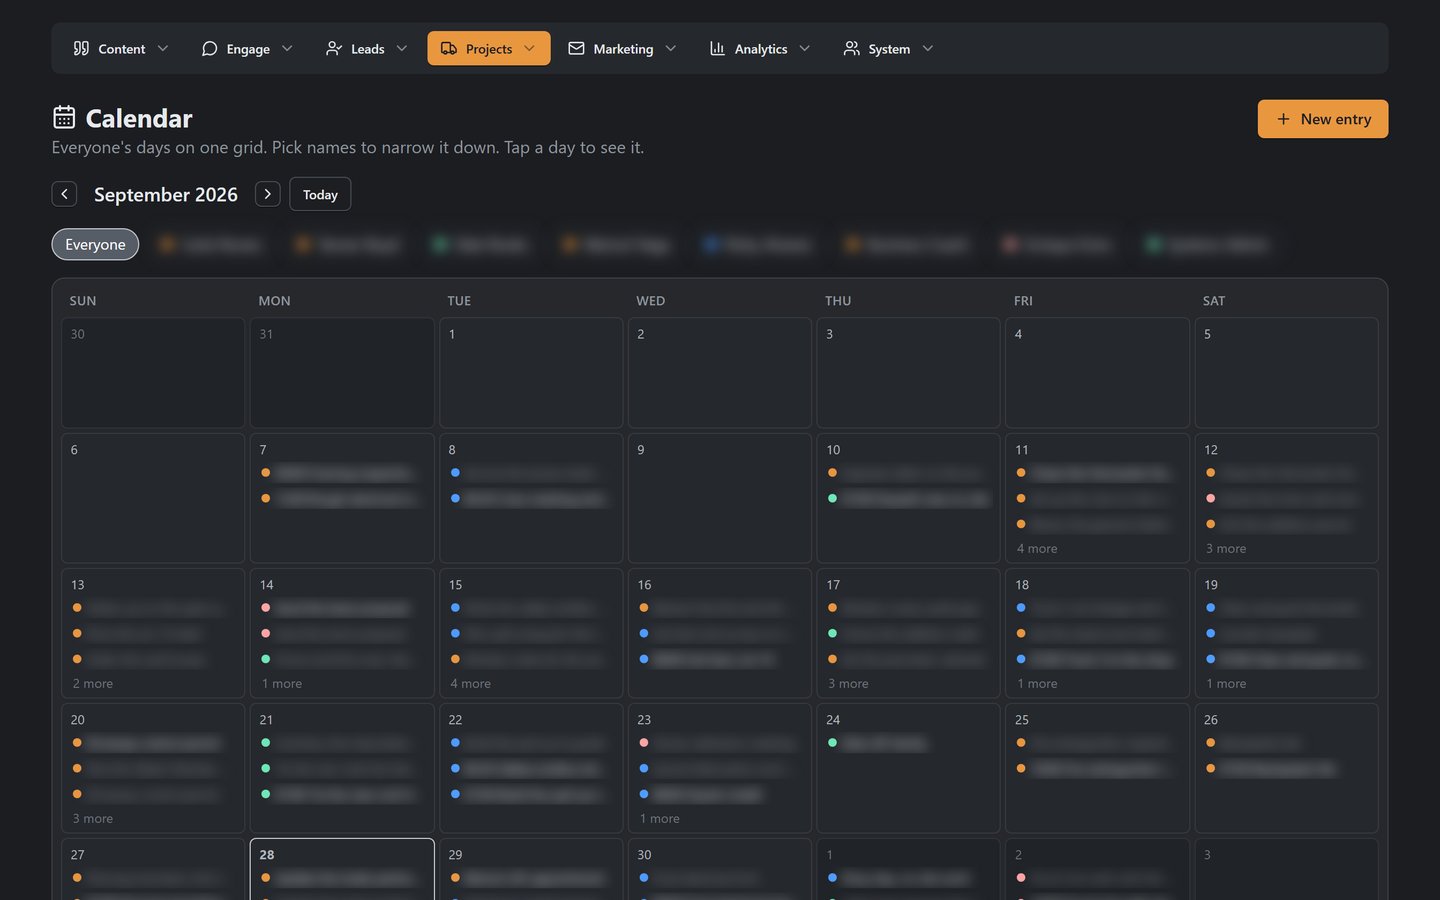Show '3 more' entries on the 20th

click(x=93, y=818)
